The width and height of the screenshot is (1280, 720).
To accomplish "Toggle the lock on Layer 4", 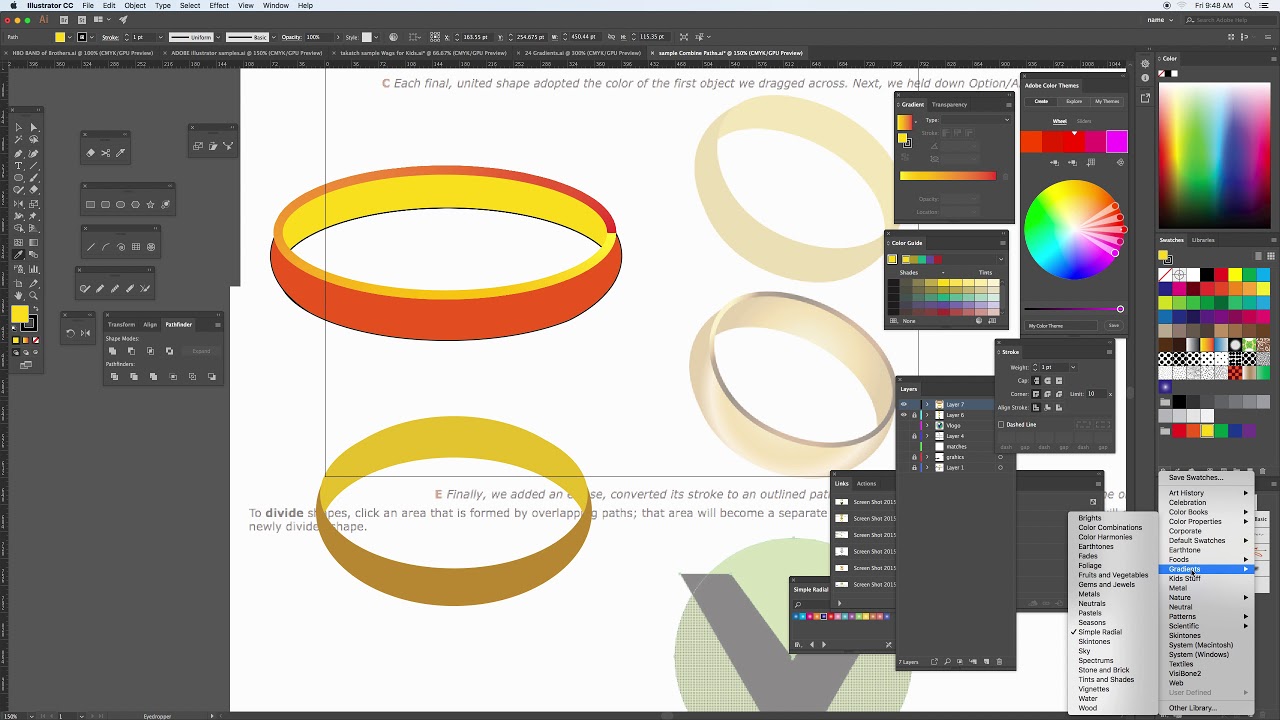I will point(914,436).
